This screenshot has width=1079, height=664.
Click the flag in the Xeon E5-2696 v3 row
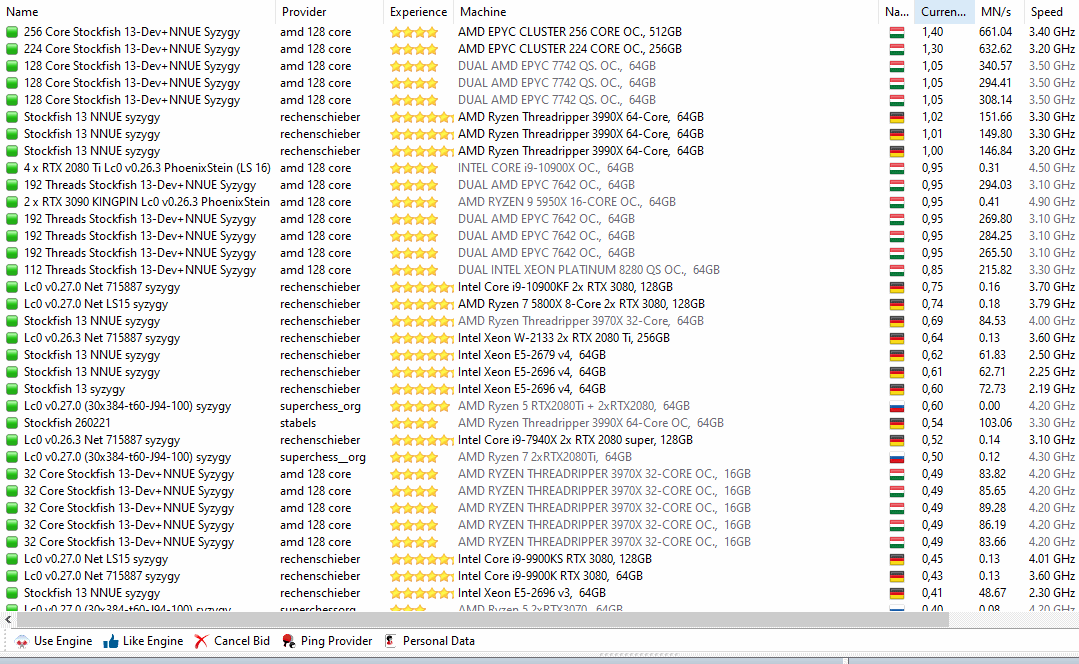[x=896, y=592]
